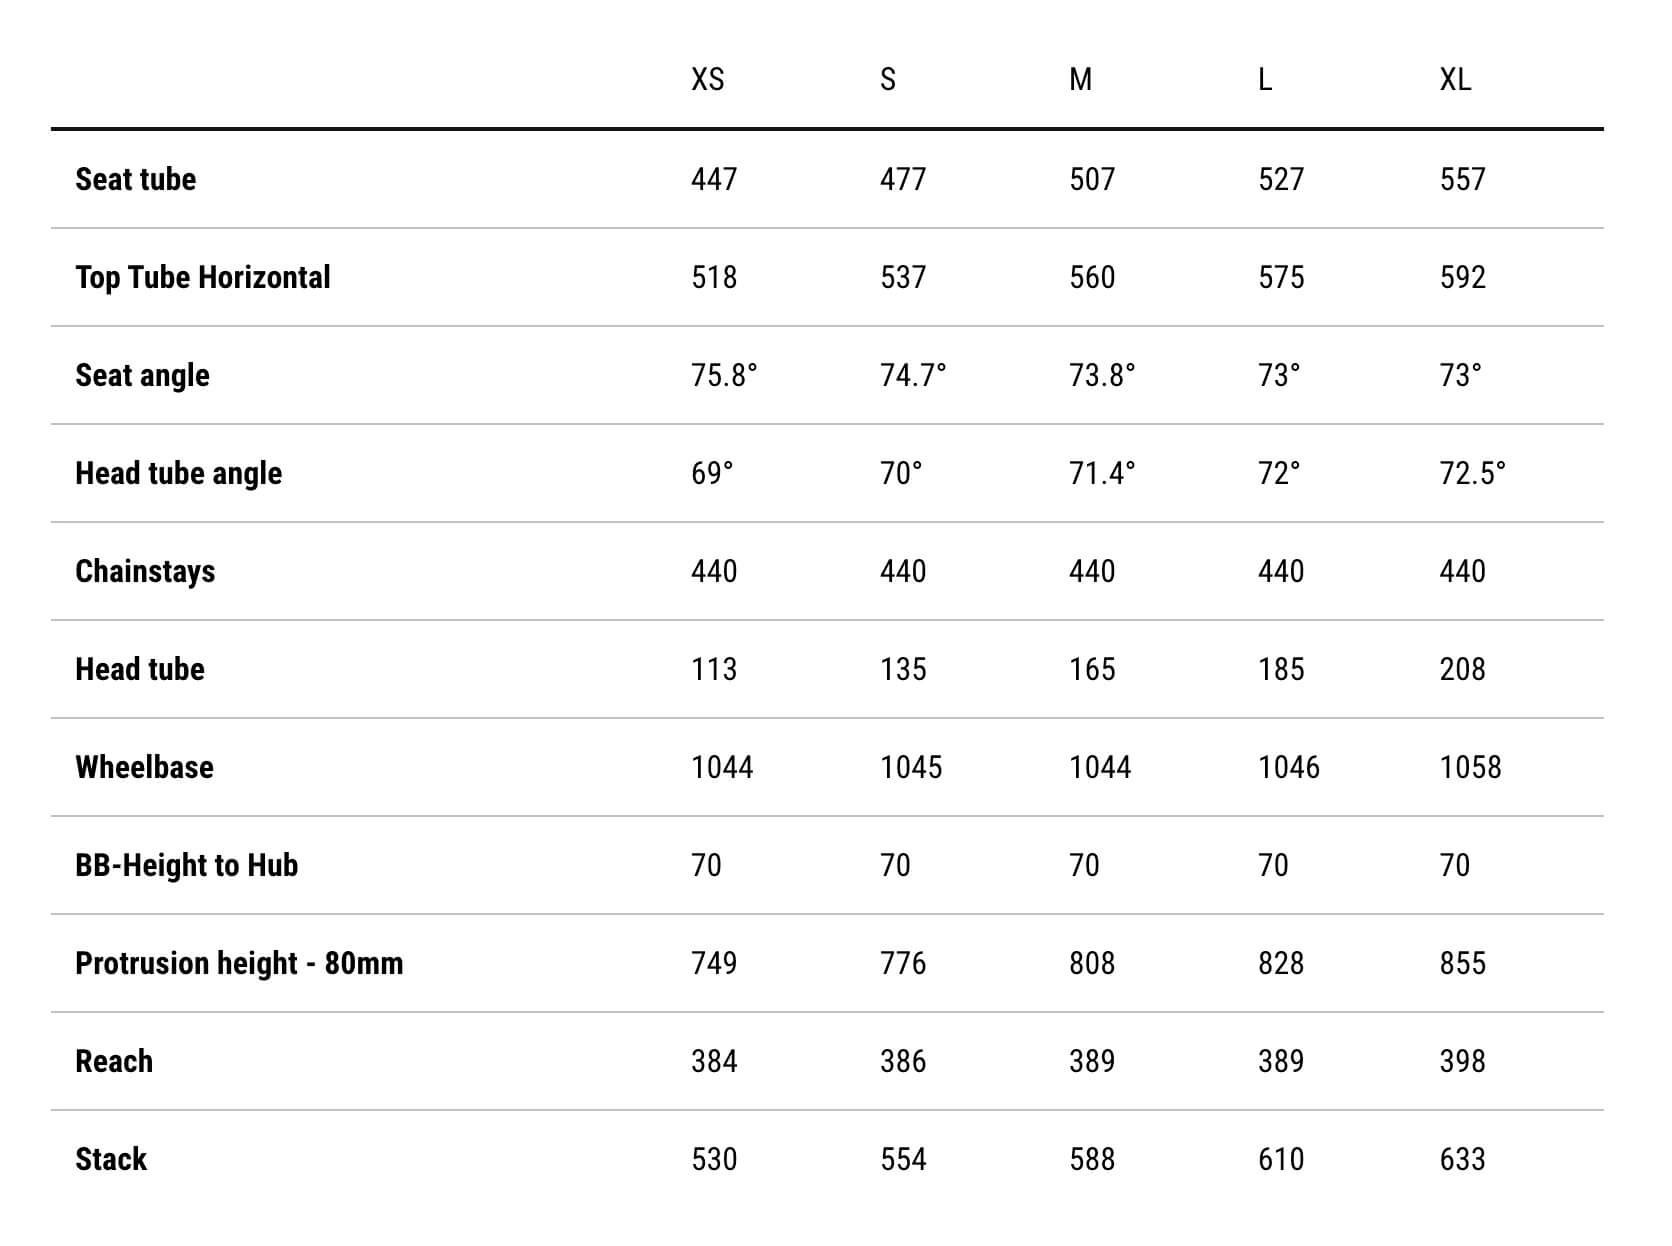Click the 71.4° head tube angle value

pyautogui.click(x=1102, y=473)
